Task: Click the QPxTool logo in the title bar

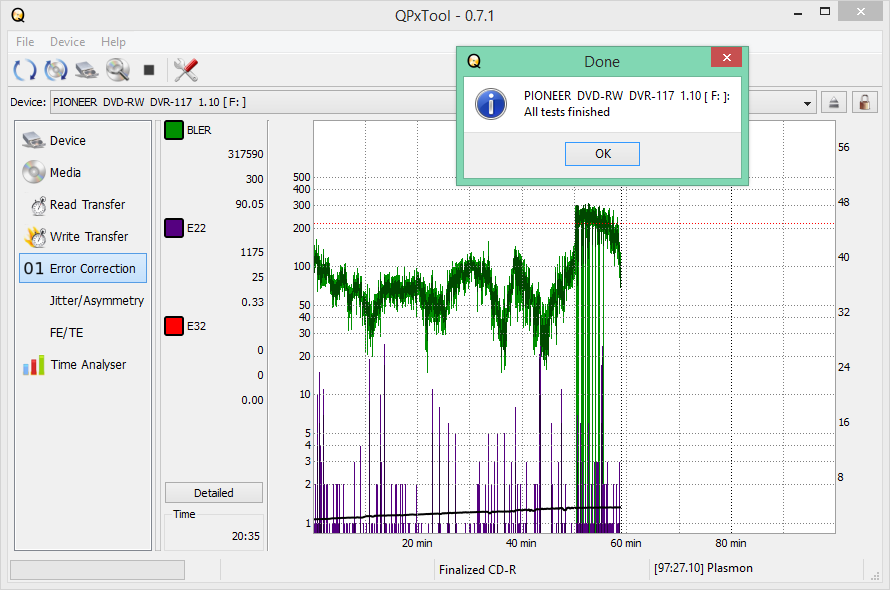Action: [18, 15]
